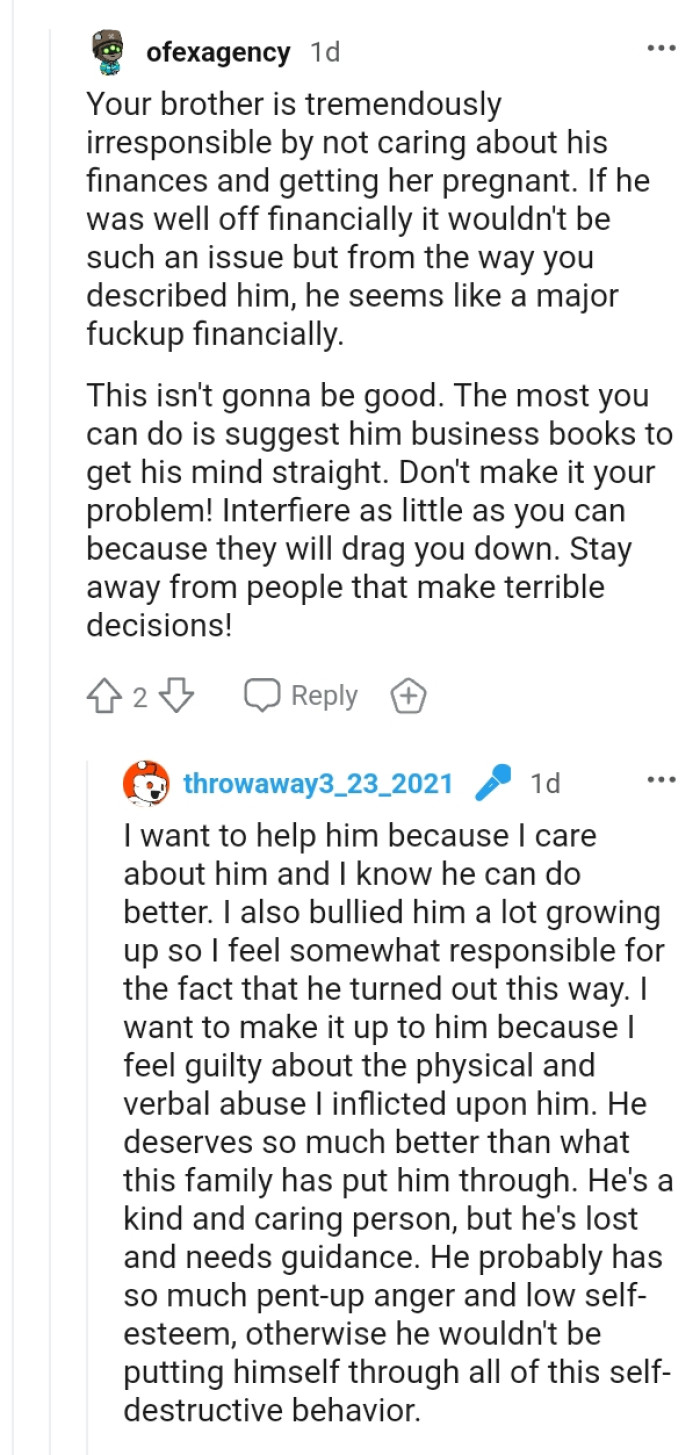
Task: Open the three-dot menu on throwaway3_23_2021's reply
Action: click(x=661, y=782)
